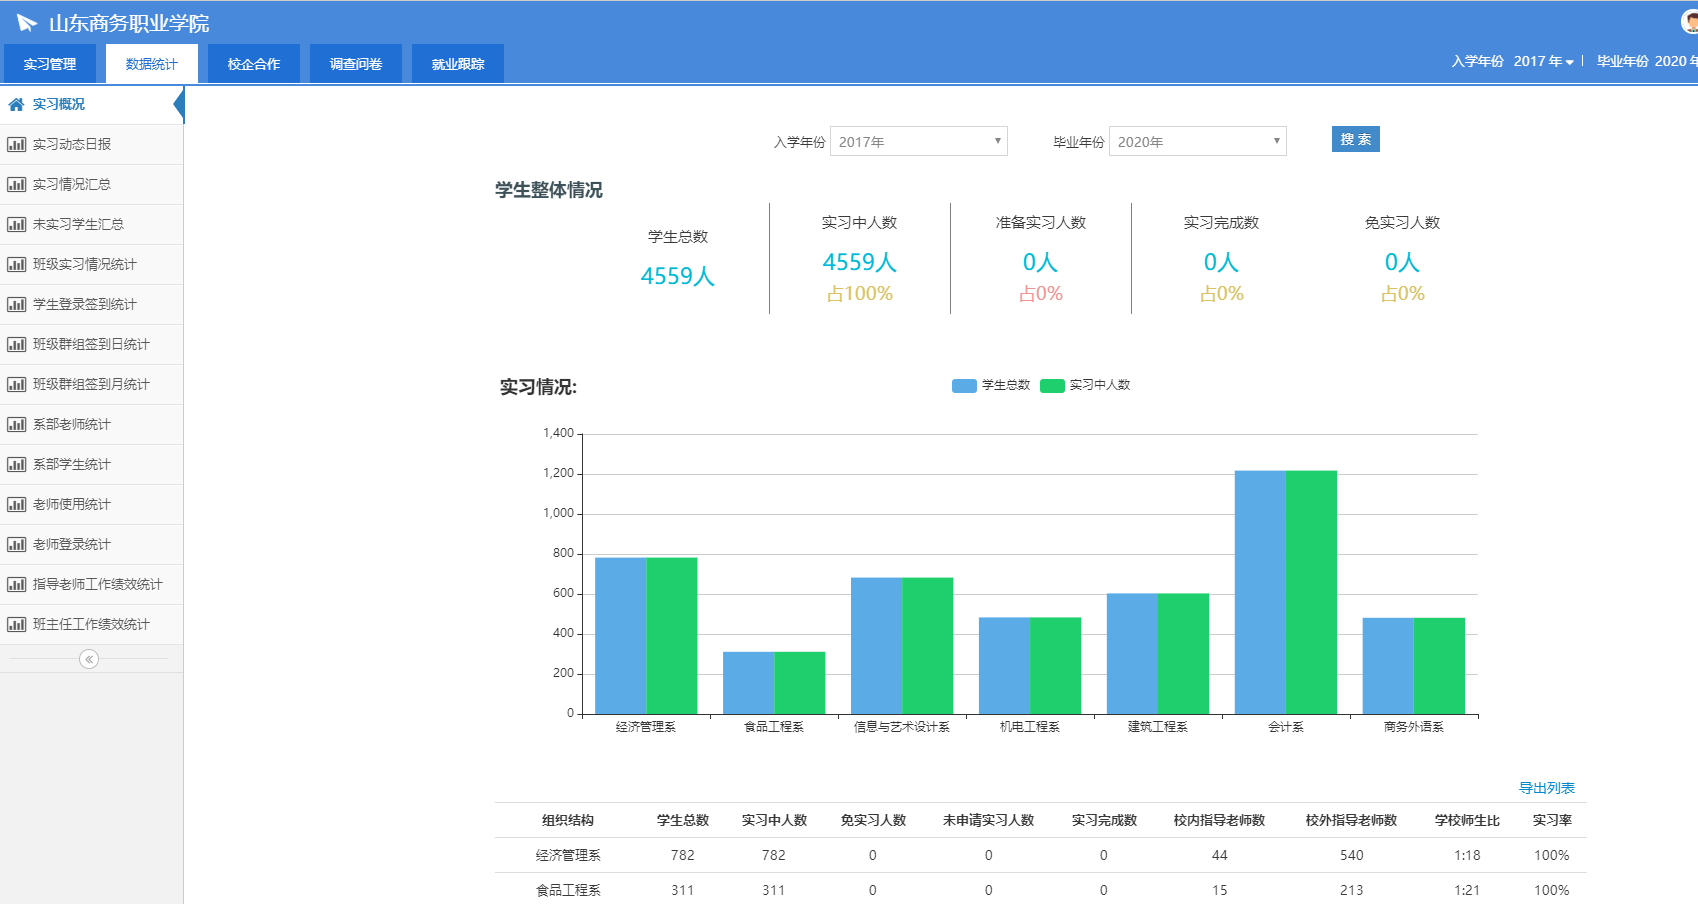The image size is (1698, 904).
Task: Click the 导出列表 link
Action: (1546, 788)
